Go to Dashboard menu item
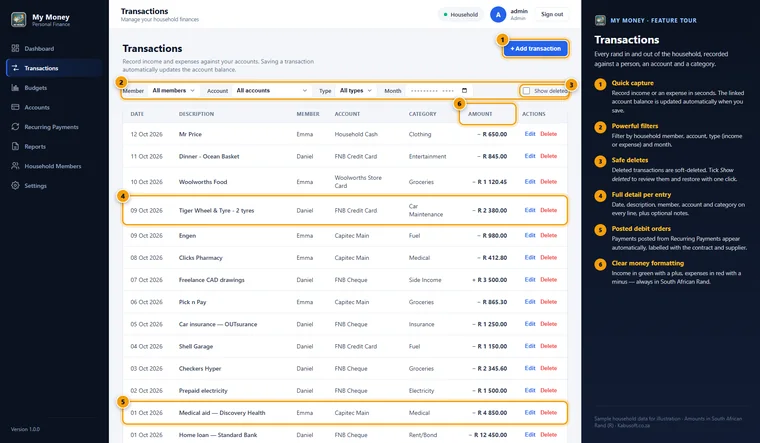Screen dimensions: 760x443 [54, 48]
